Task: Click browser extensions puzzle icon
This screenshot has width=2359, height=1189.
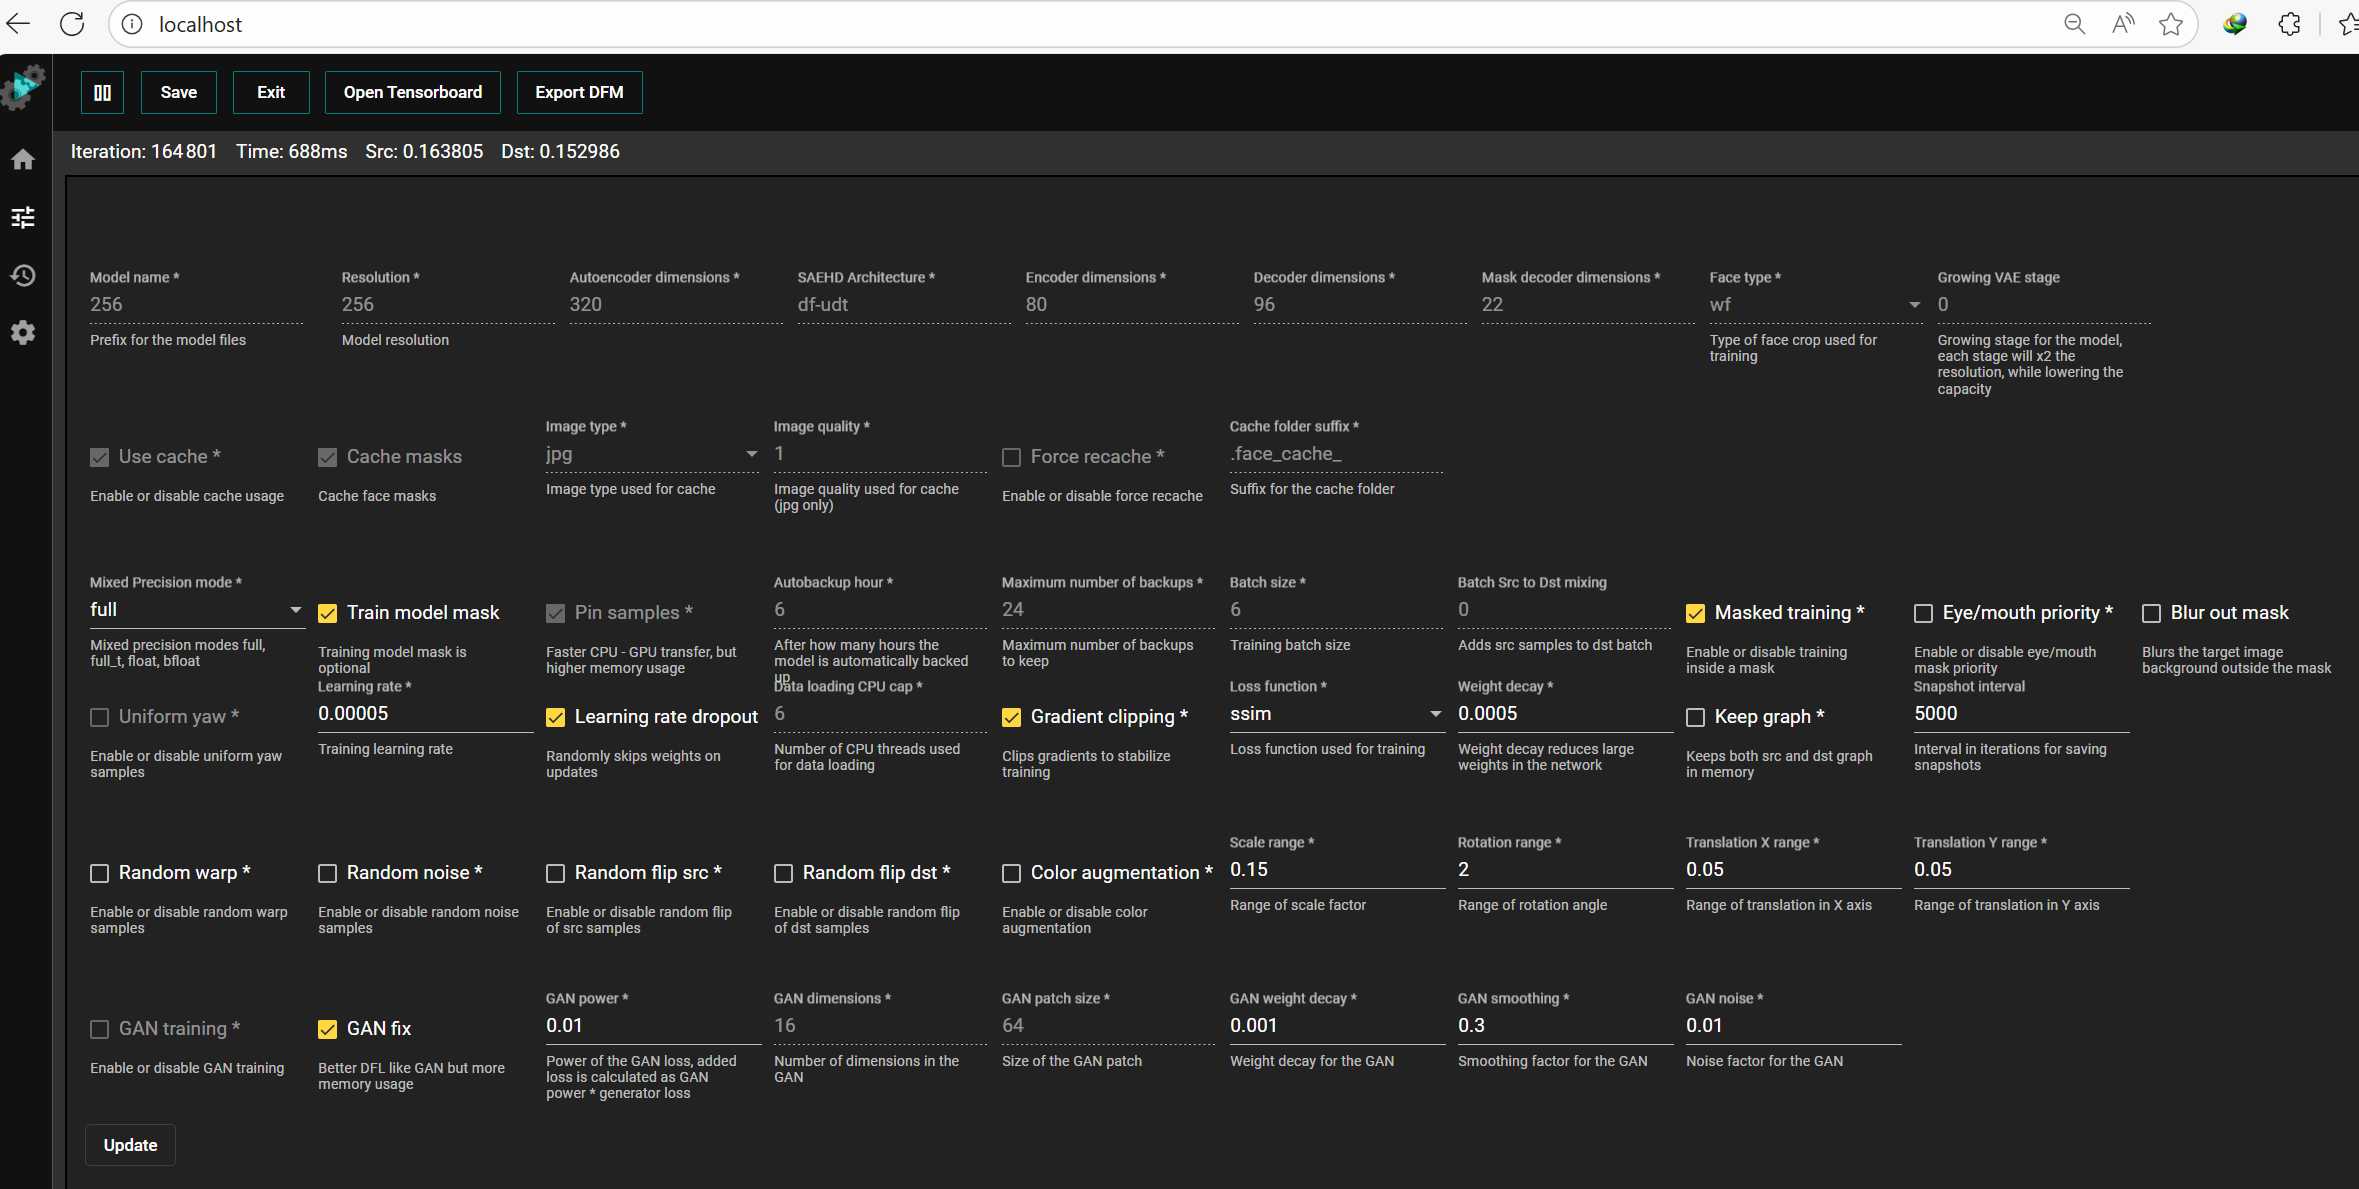Action: tap(2289, 24)
